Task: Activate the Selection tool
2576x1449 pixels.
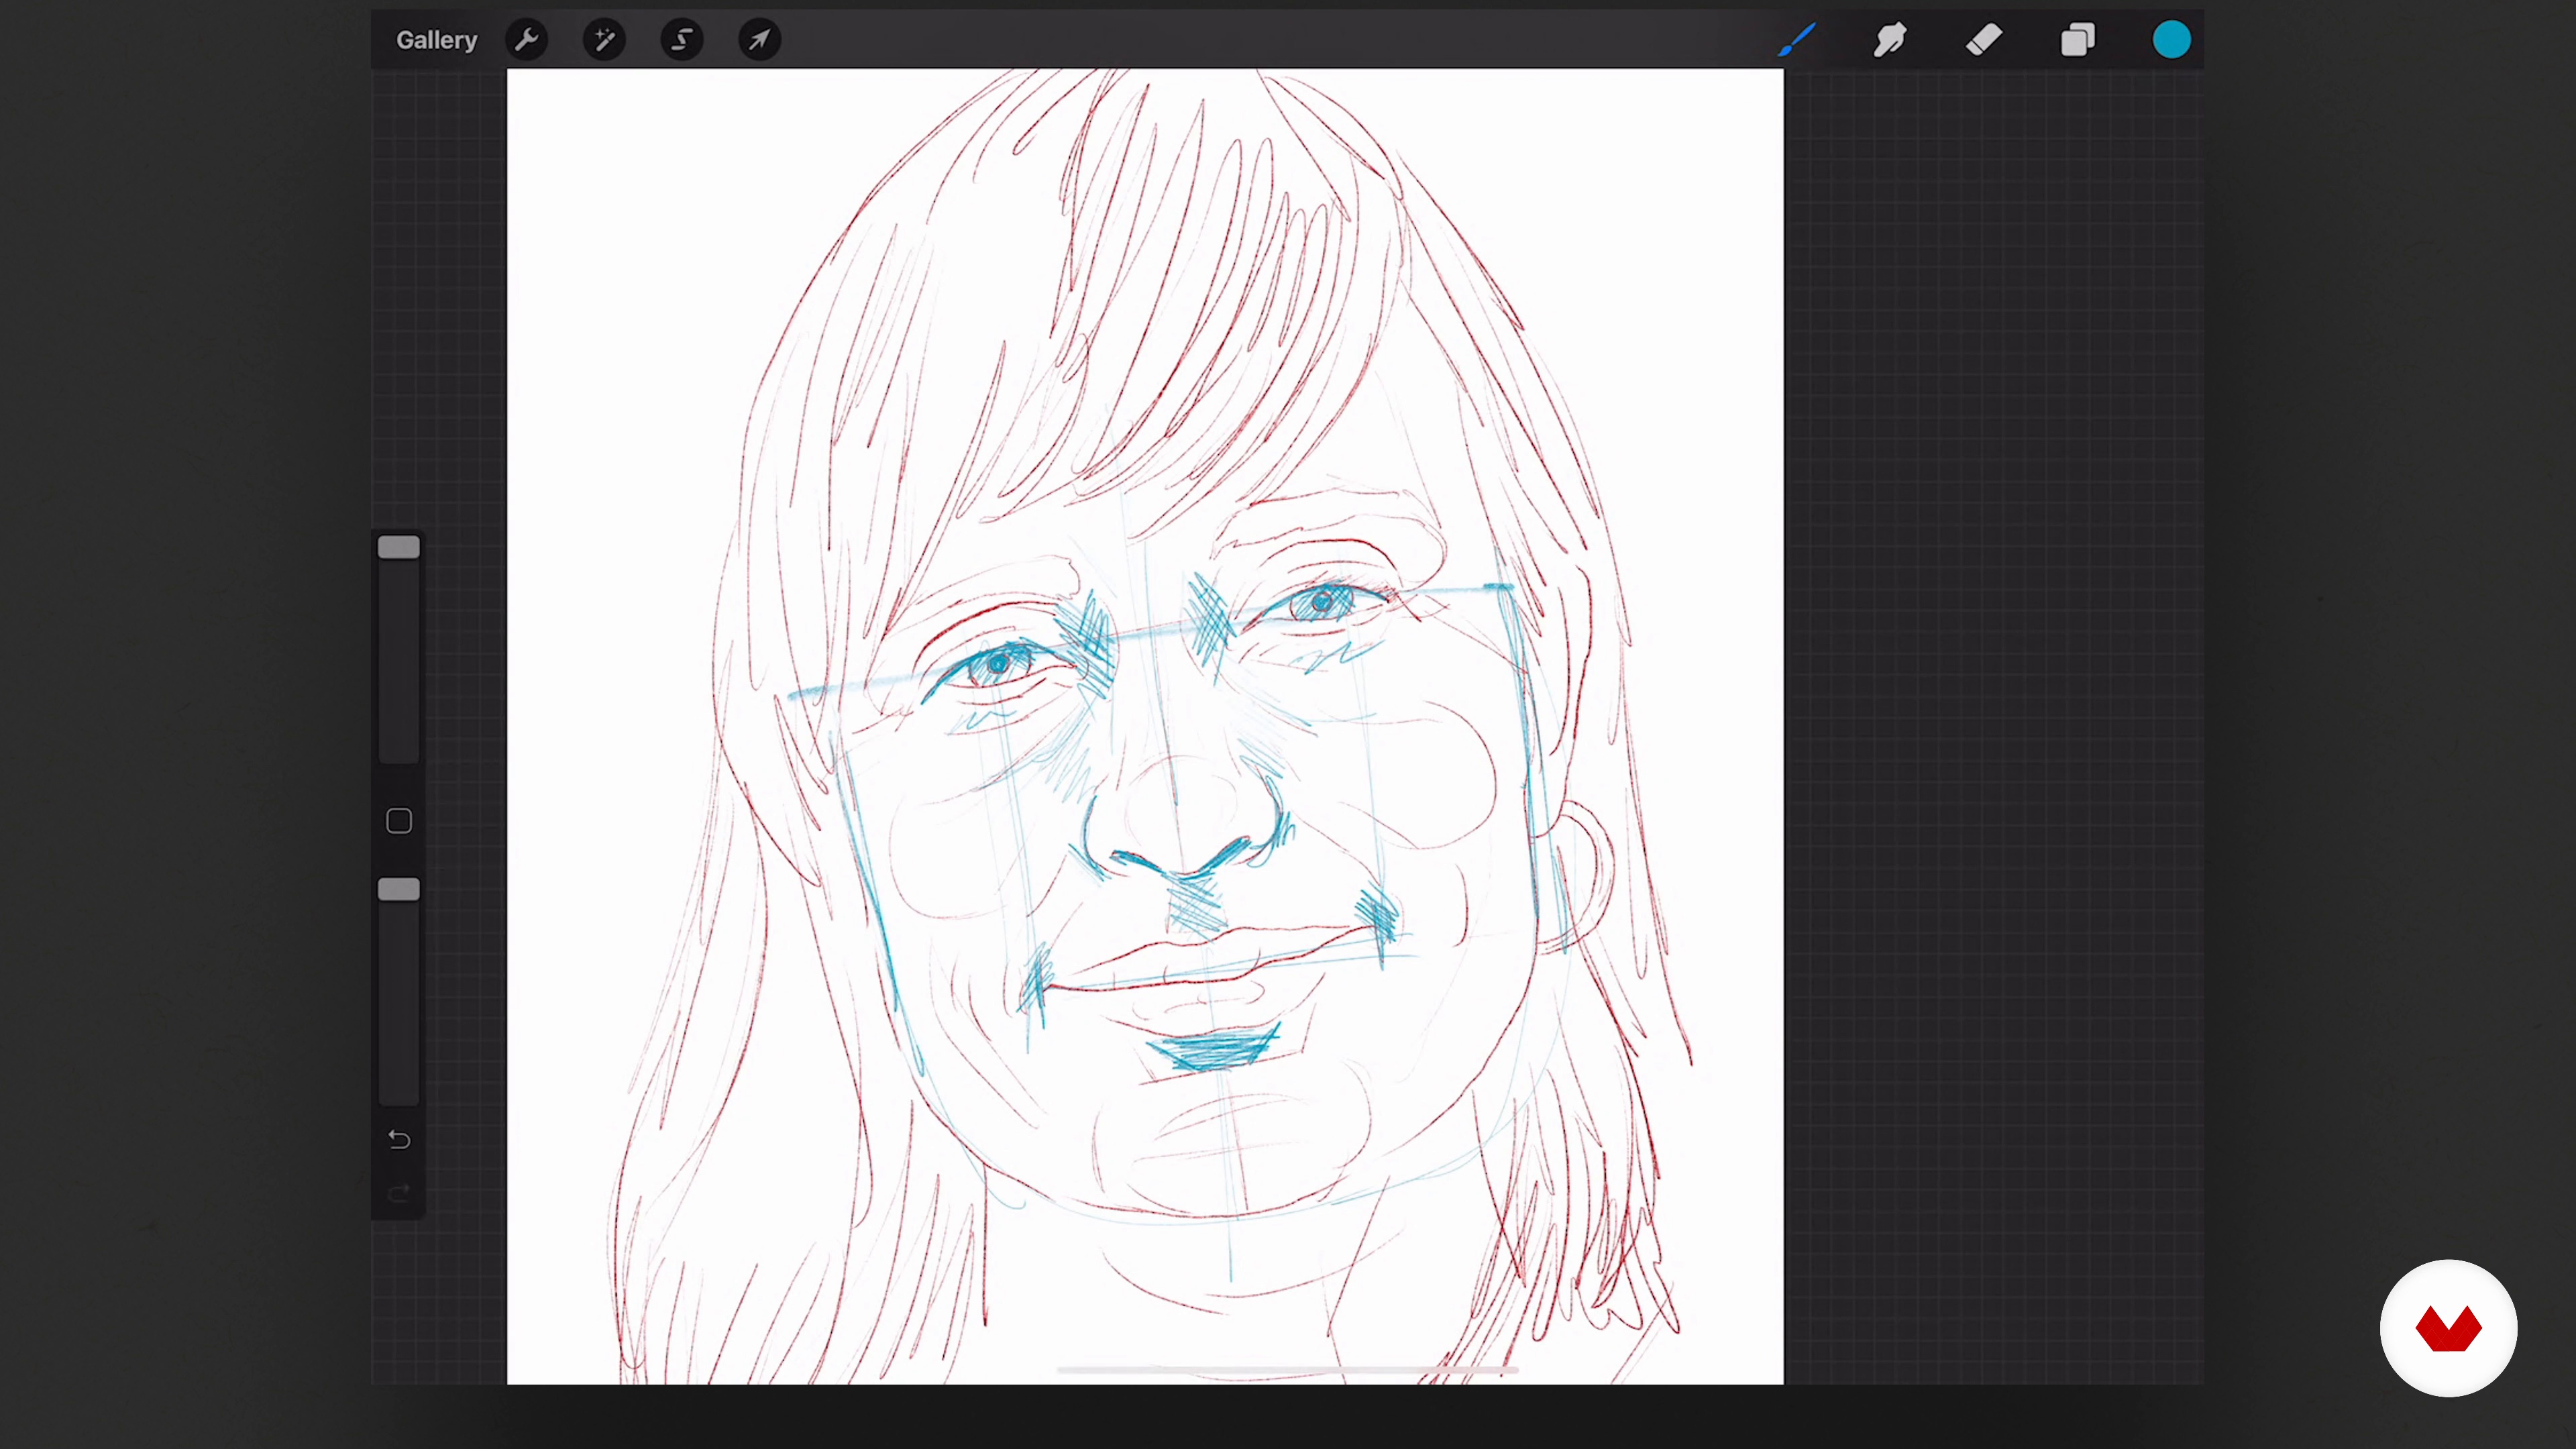Action: (682, 40)
